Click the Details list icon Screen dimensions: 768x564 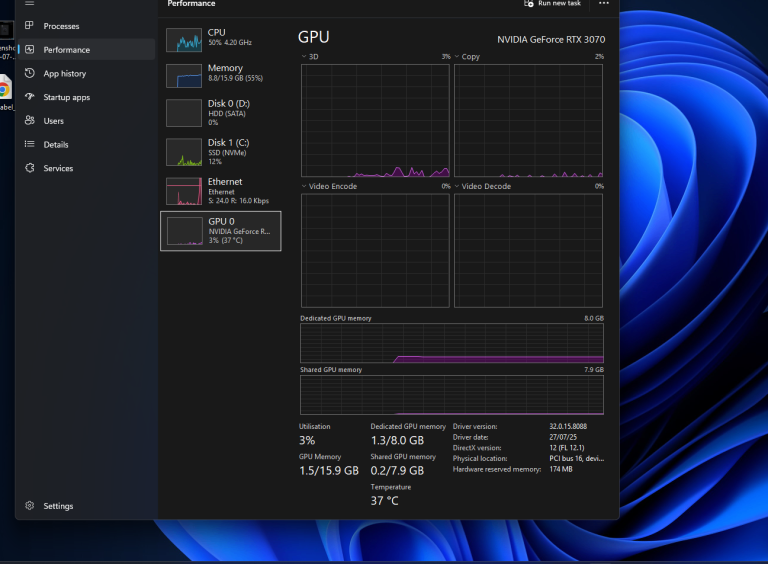pyautogui.click(x=30, y=145)
